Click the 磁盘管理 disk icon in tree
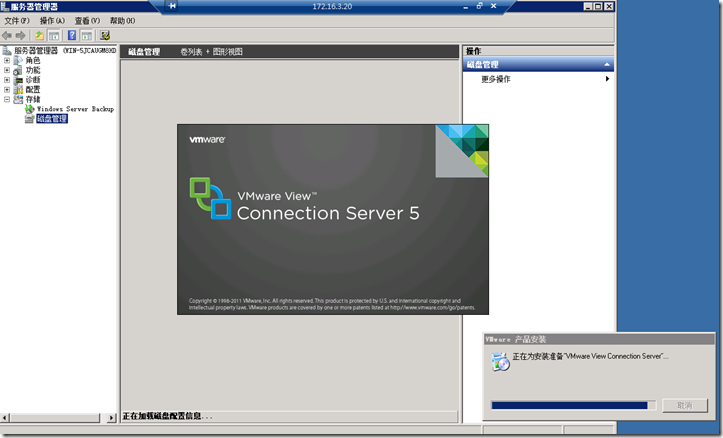The image size is (723, 438). coord(30,119)
